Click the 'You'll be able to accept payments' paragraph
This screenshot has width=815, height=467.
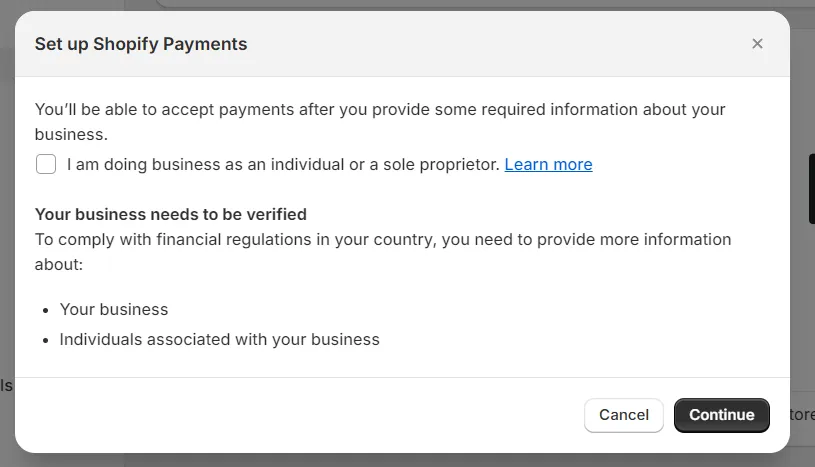380,110
